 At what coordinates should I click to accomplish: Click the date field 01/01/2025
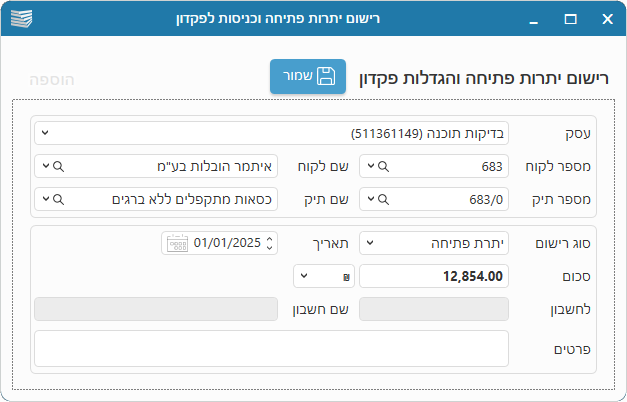227,242
